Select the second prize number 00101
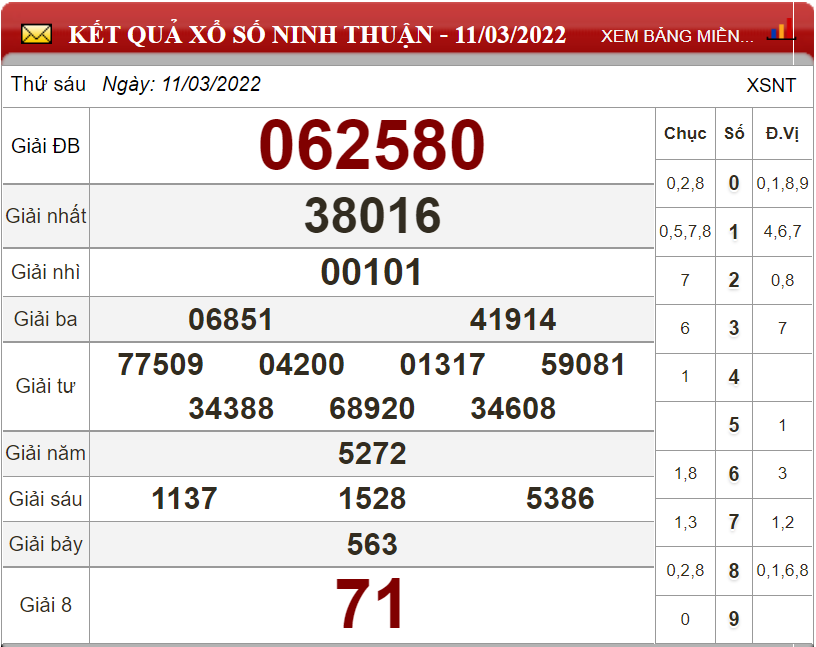816x647 pixels. click(x=372, y=272)
